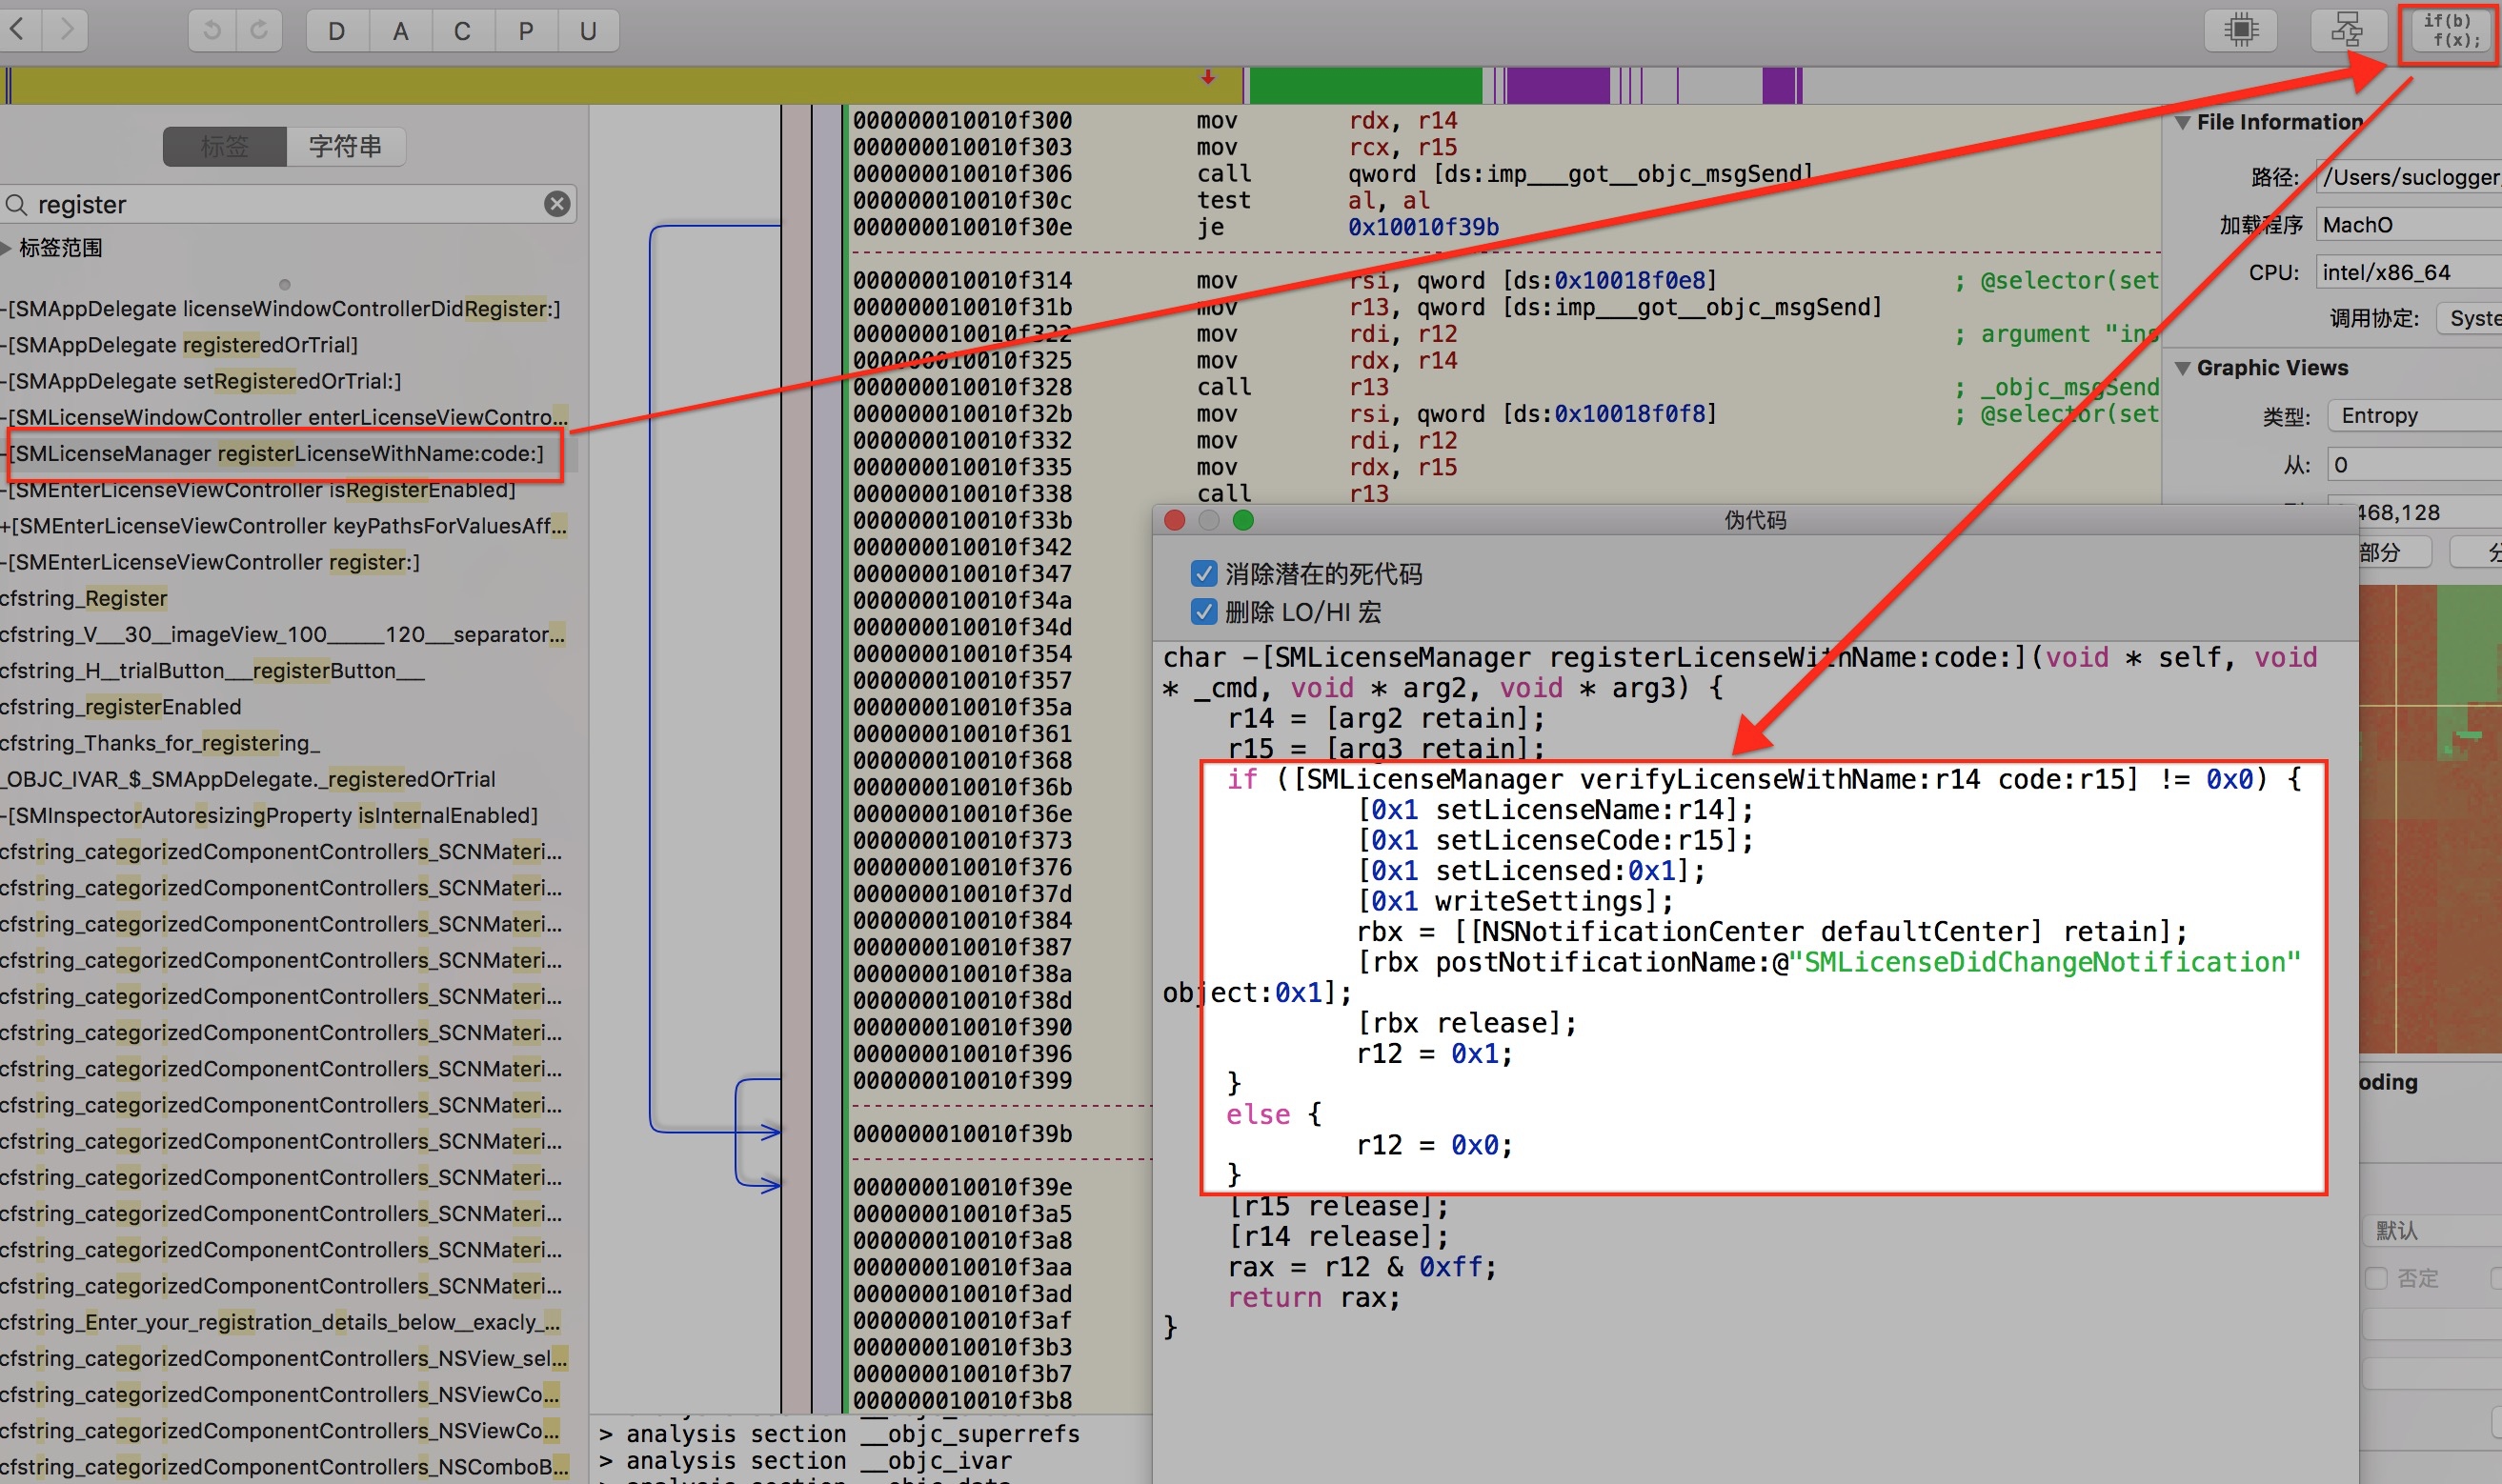2502x1484 pixels.
Task: Collapse the Graphic Views section
Action: click(x=2182, y=368)
